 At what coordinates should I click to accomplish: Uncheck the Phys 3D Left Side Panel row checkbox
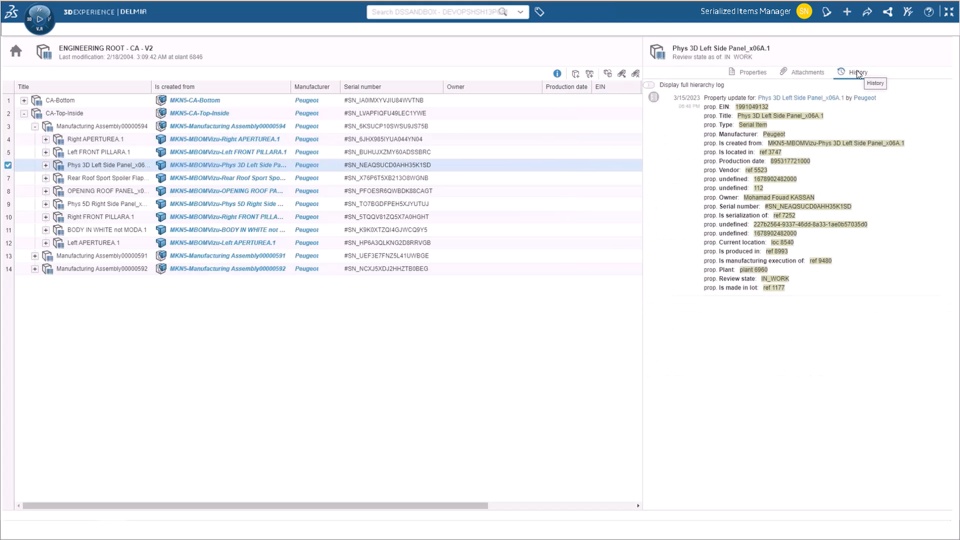point(8,165)
